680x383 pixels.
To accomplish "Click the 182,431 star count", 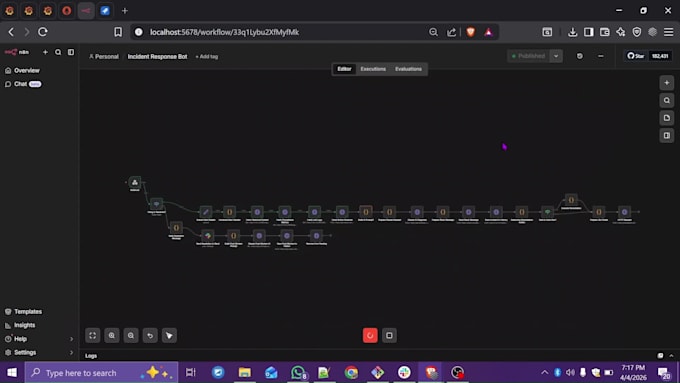I will coord(660,56).
